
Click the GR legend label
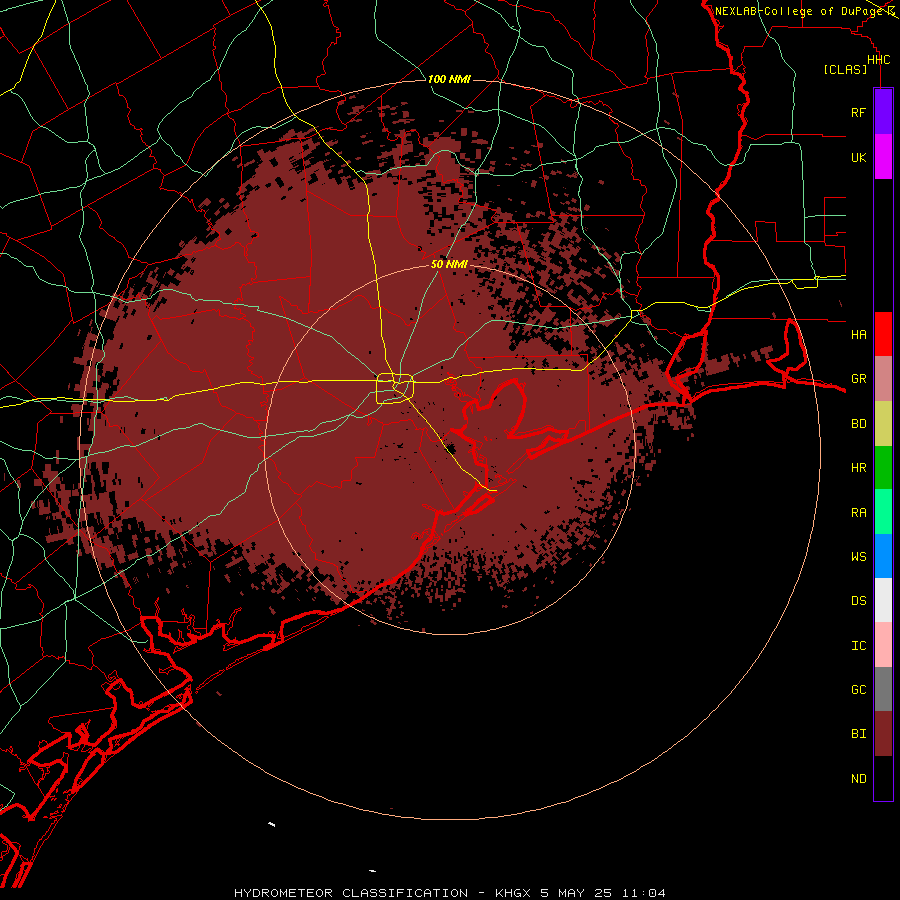pyautogui.click(x=859, y=379)
